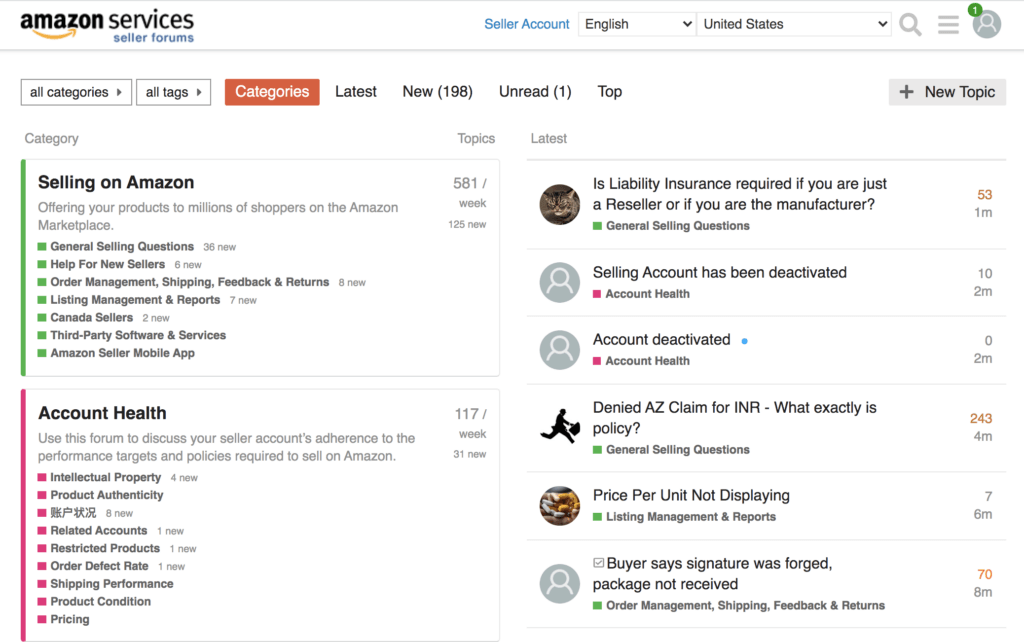Click reply count 10 on Selling Account deactivated
This screenshot has width=1024, height=642.
[985, 274]
